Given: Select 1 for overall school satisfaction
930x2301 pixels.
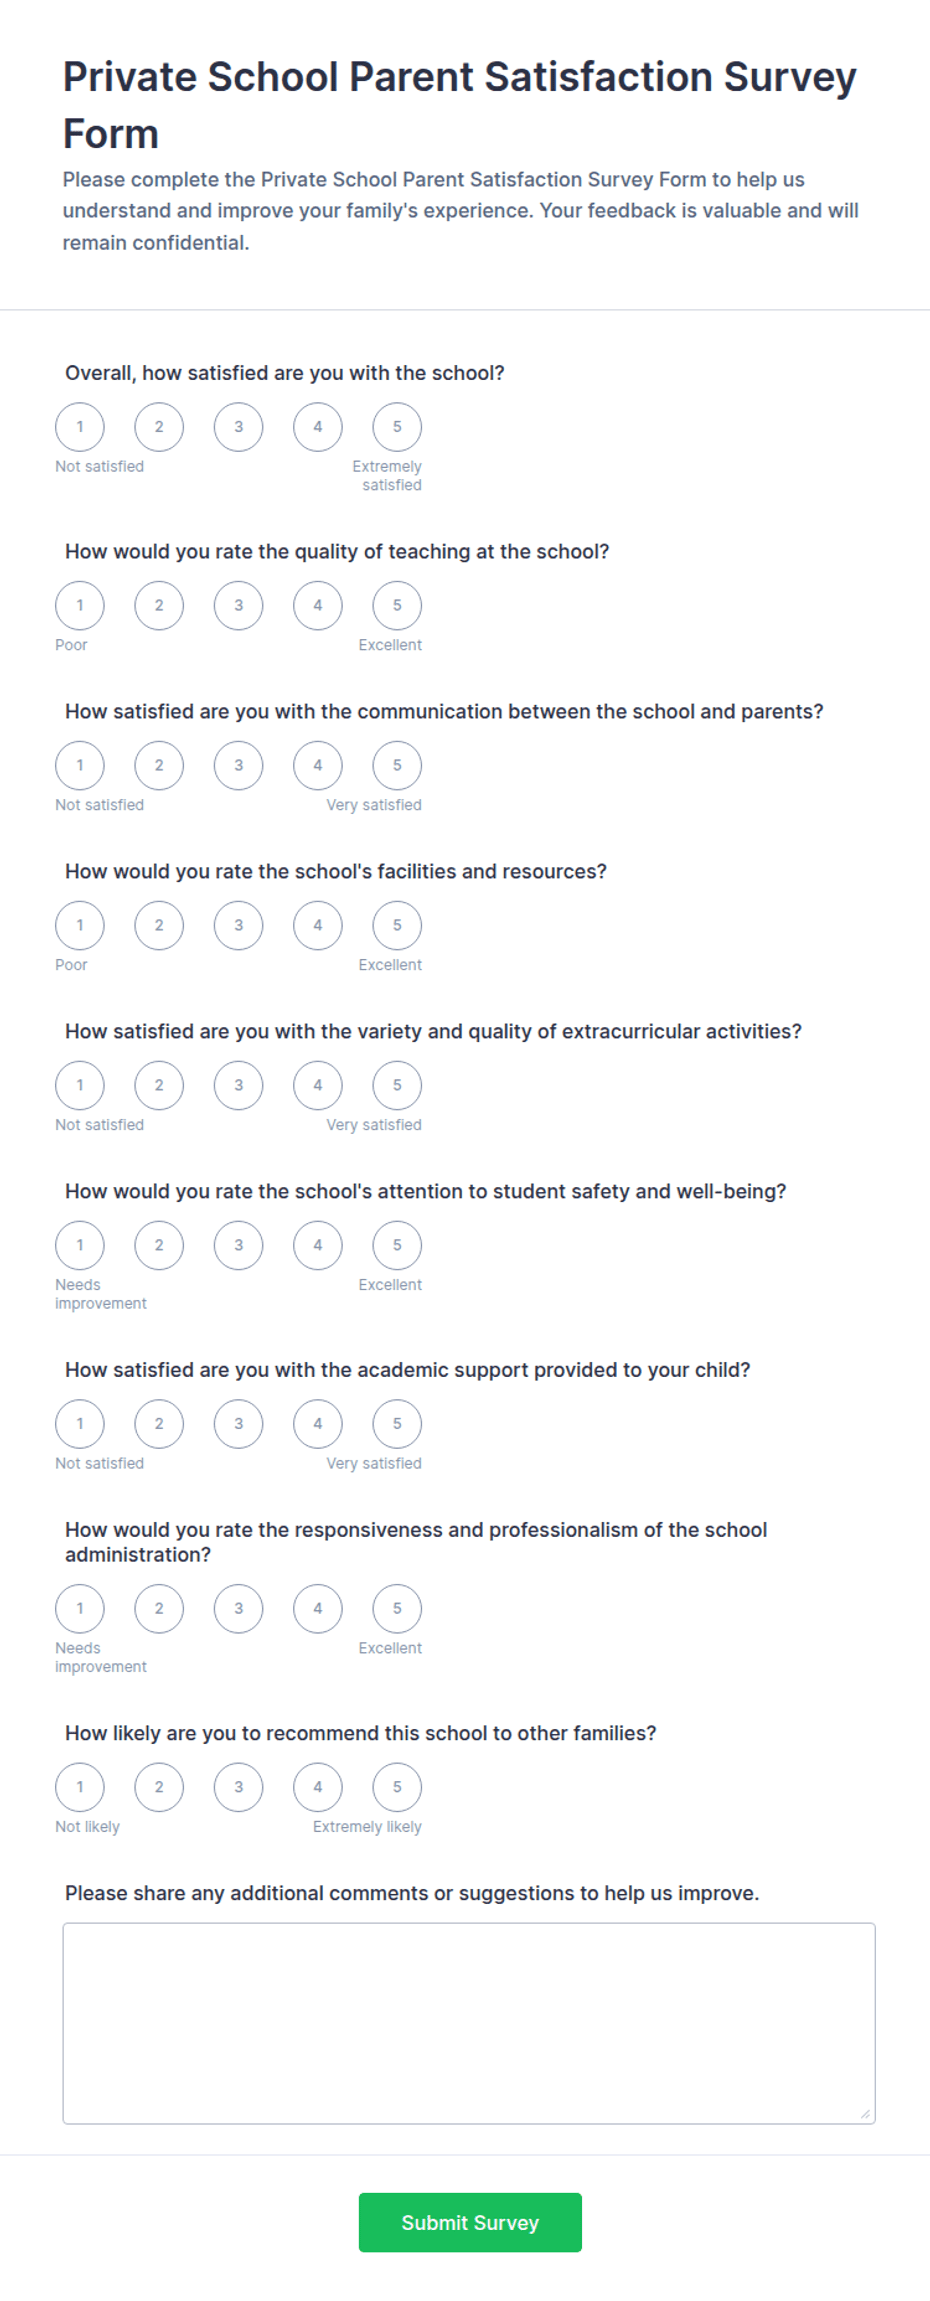Looking at the screenshot, I should (80, 427).
